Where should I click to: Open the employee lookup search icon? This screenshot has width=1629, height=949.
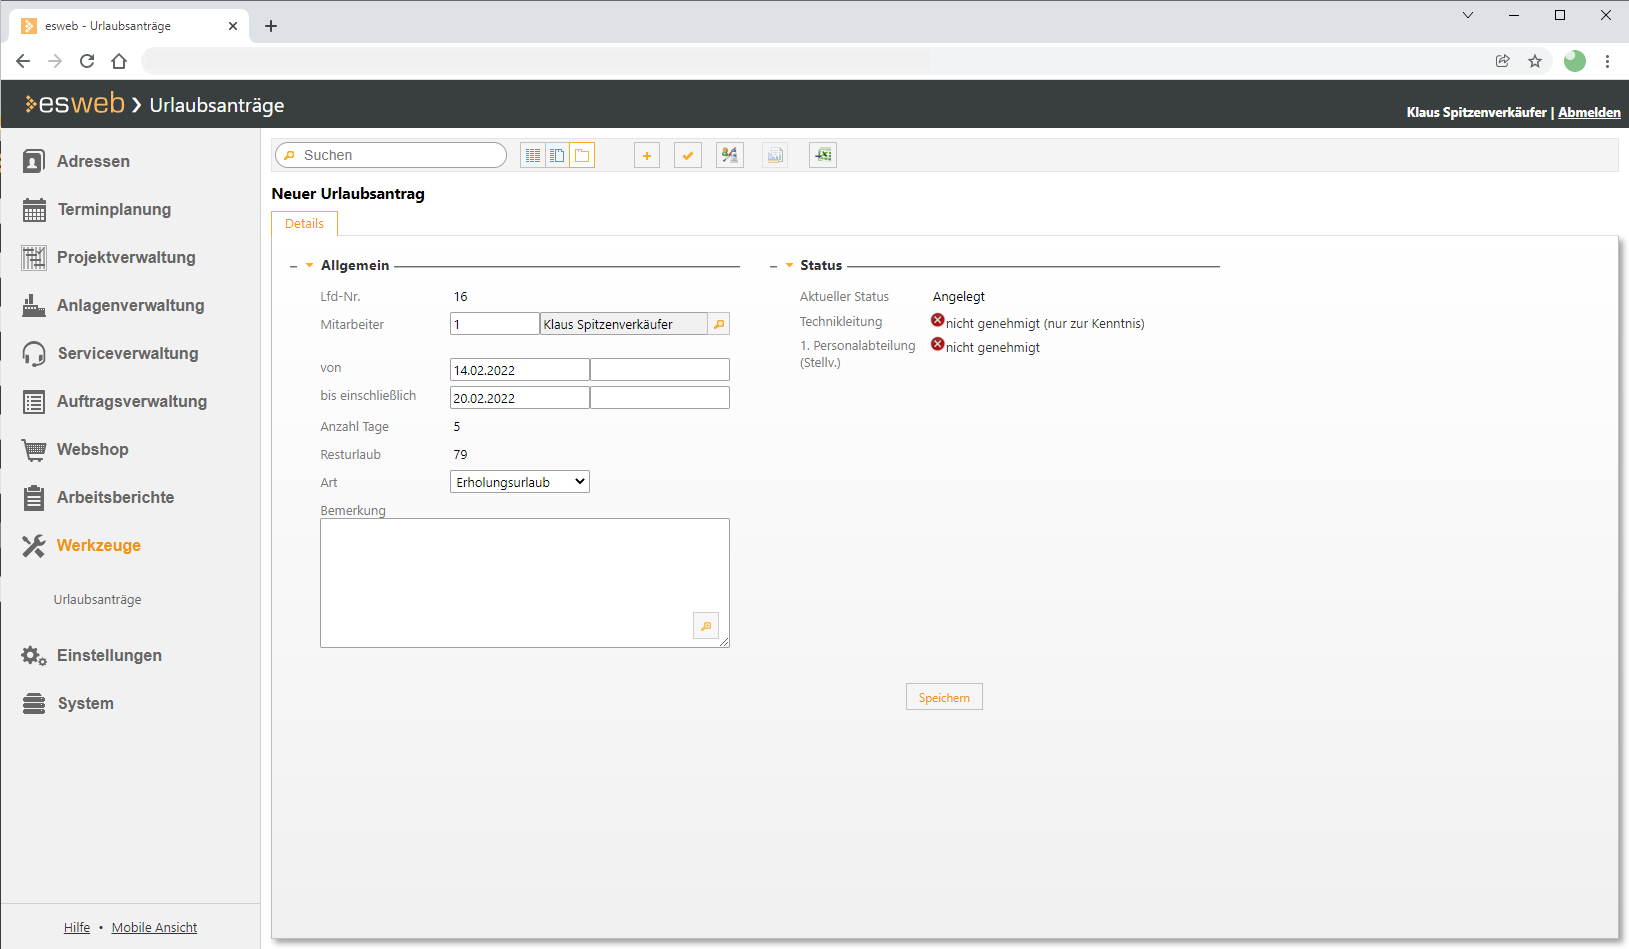(x=719, y=324)
